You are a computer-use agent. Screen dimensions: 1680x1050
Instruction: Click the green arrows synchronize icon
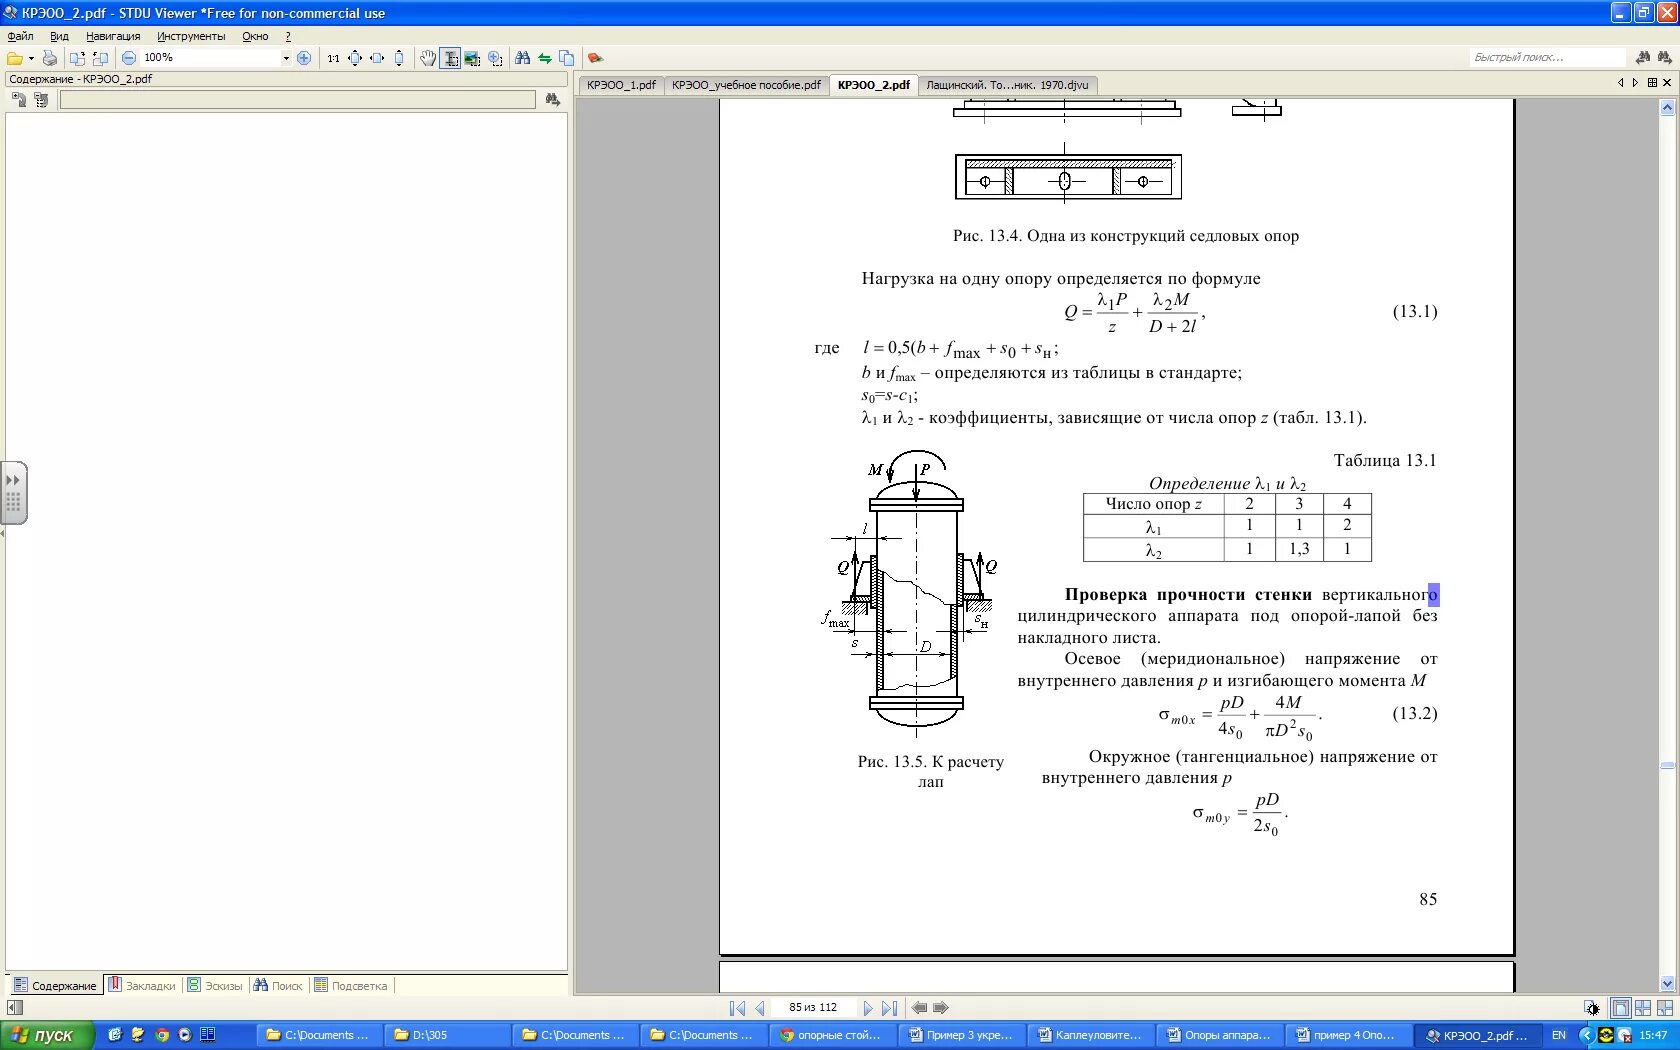(x=545, y=58)
